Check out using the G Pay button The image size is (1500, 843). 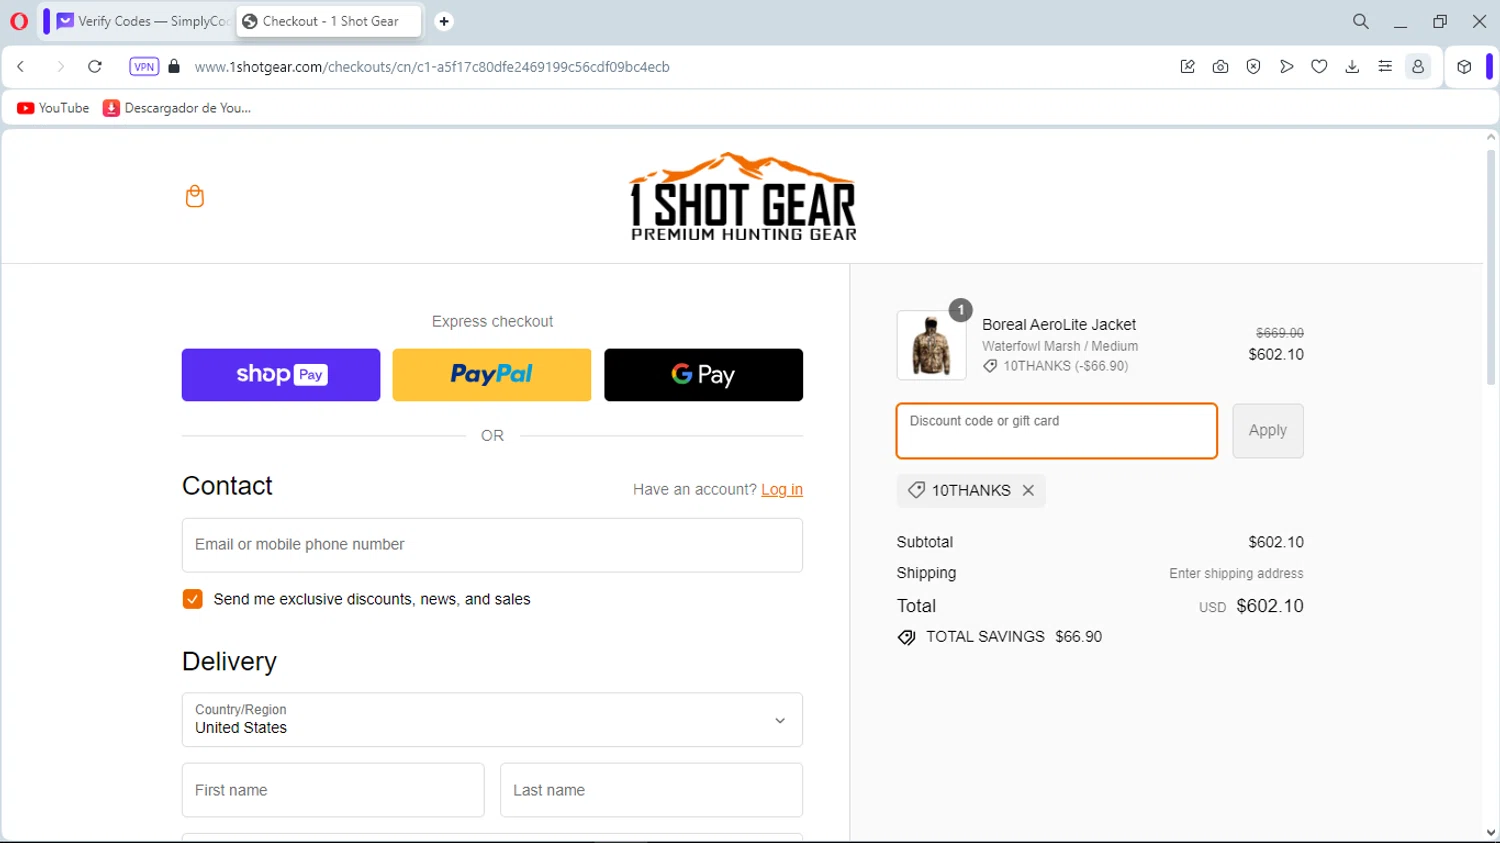point(703,375)
